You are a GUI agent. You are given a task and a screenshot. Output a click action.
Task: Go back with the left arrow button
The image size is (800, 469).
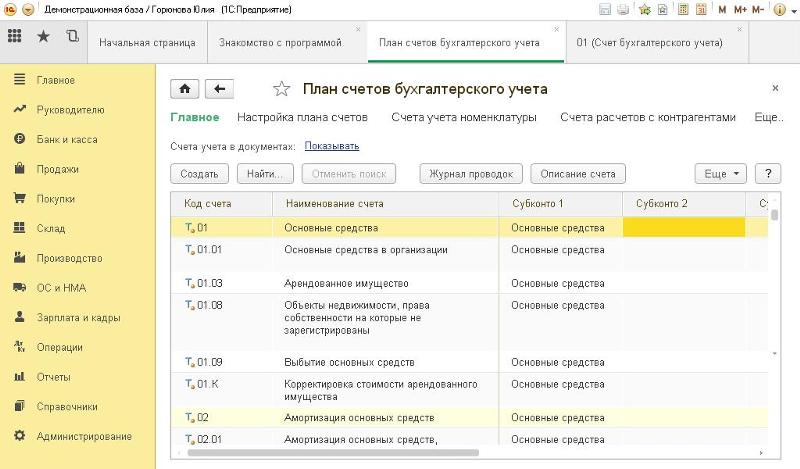coord(219,89)
